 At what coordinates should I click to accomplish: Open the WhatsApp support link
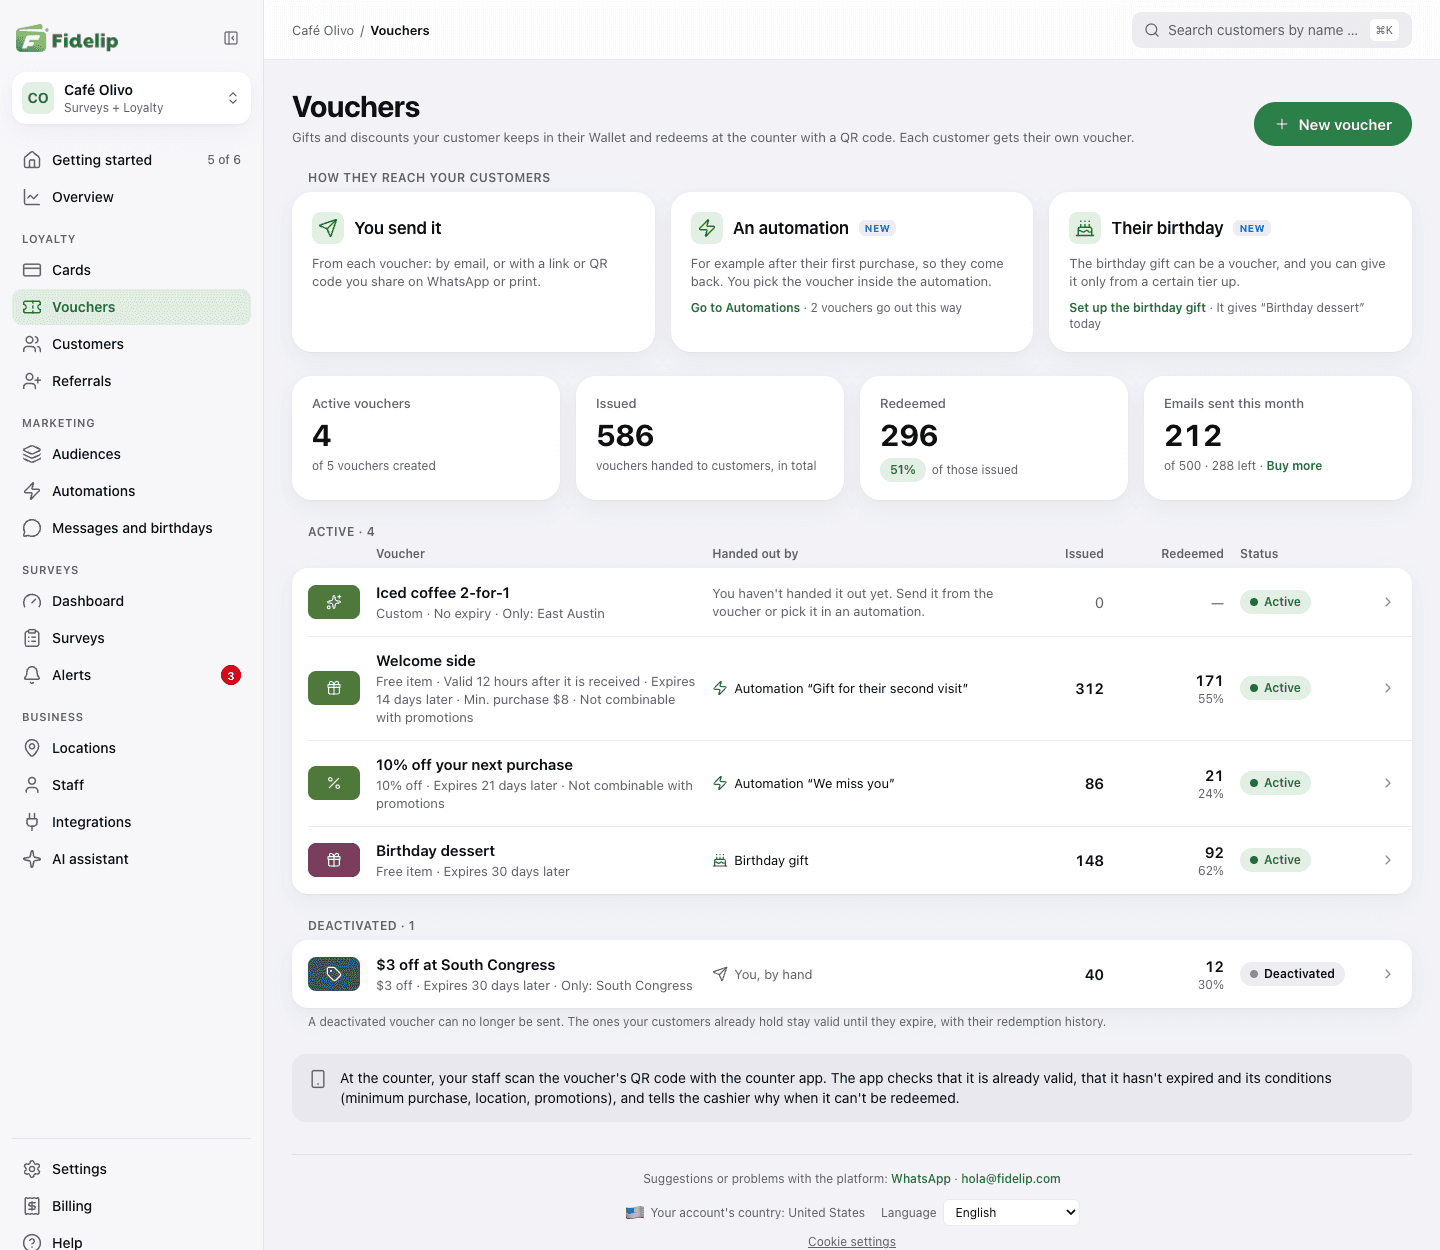(921, 1179)
